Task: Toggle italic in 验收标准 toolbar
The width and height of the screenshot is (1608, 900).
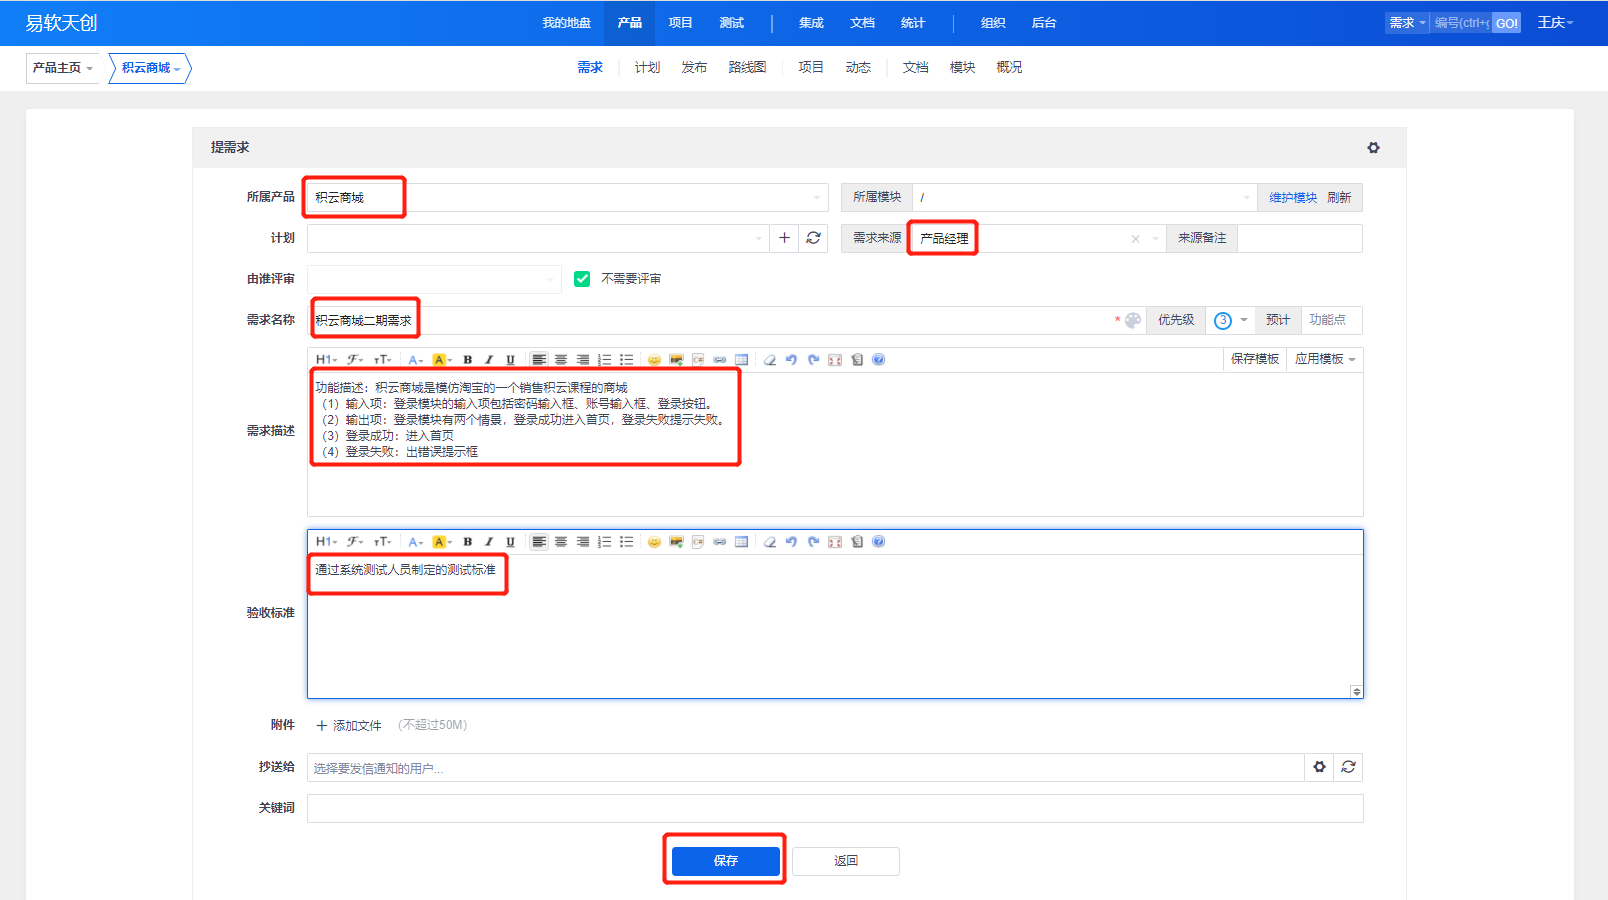Action: coord(489,542)
